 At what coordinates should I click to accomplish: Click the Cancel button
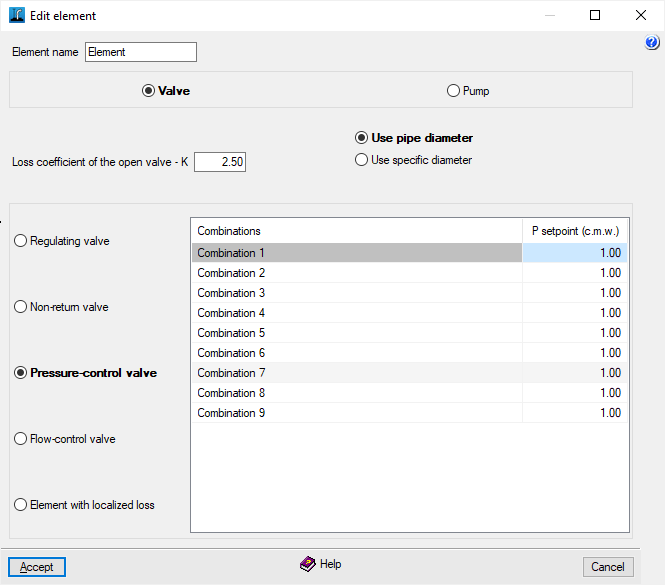coord(608,567)
